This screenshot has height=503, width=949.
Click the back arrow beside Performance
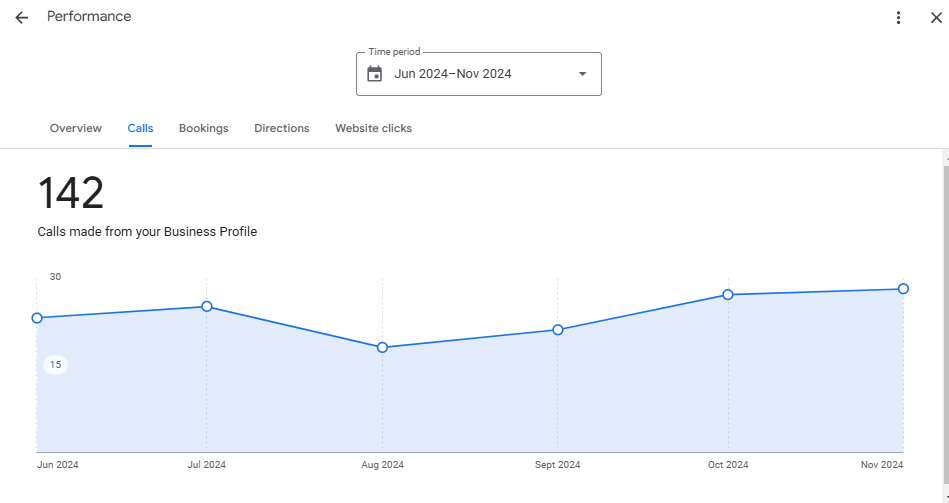(21, 17)
